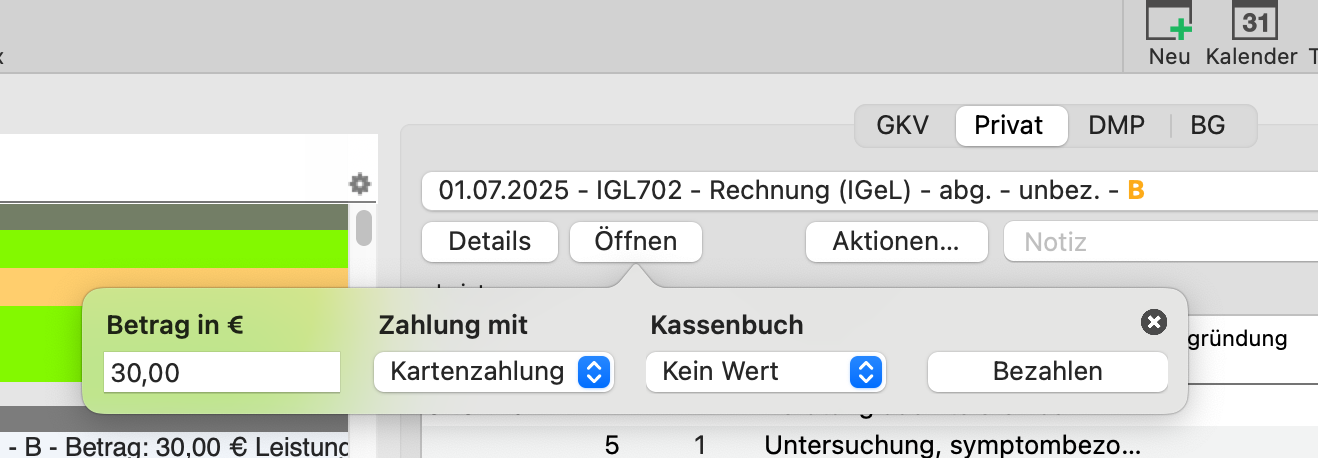1318x458 pixels.
Task: Focus the Notiz text field
Action: [1161, 241]
